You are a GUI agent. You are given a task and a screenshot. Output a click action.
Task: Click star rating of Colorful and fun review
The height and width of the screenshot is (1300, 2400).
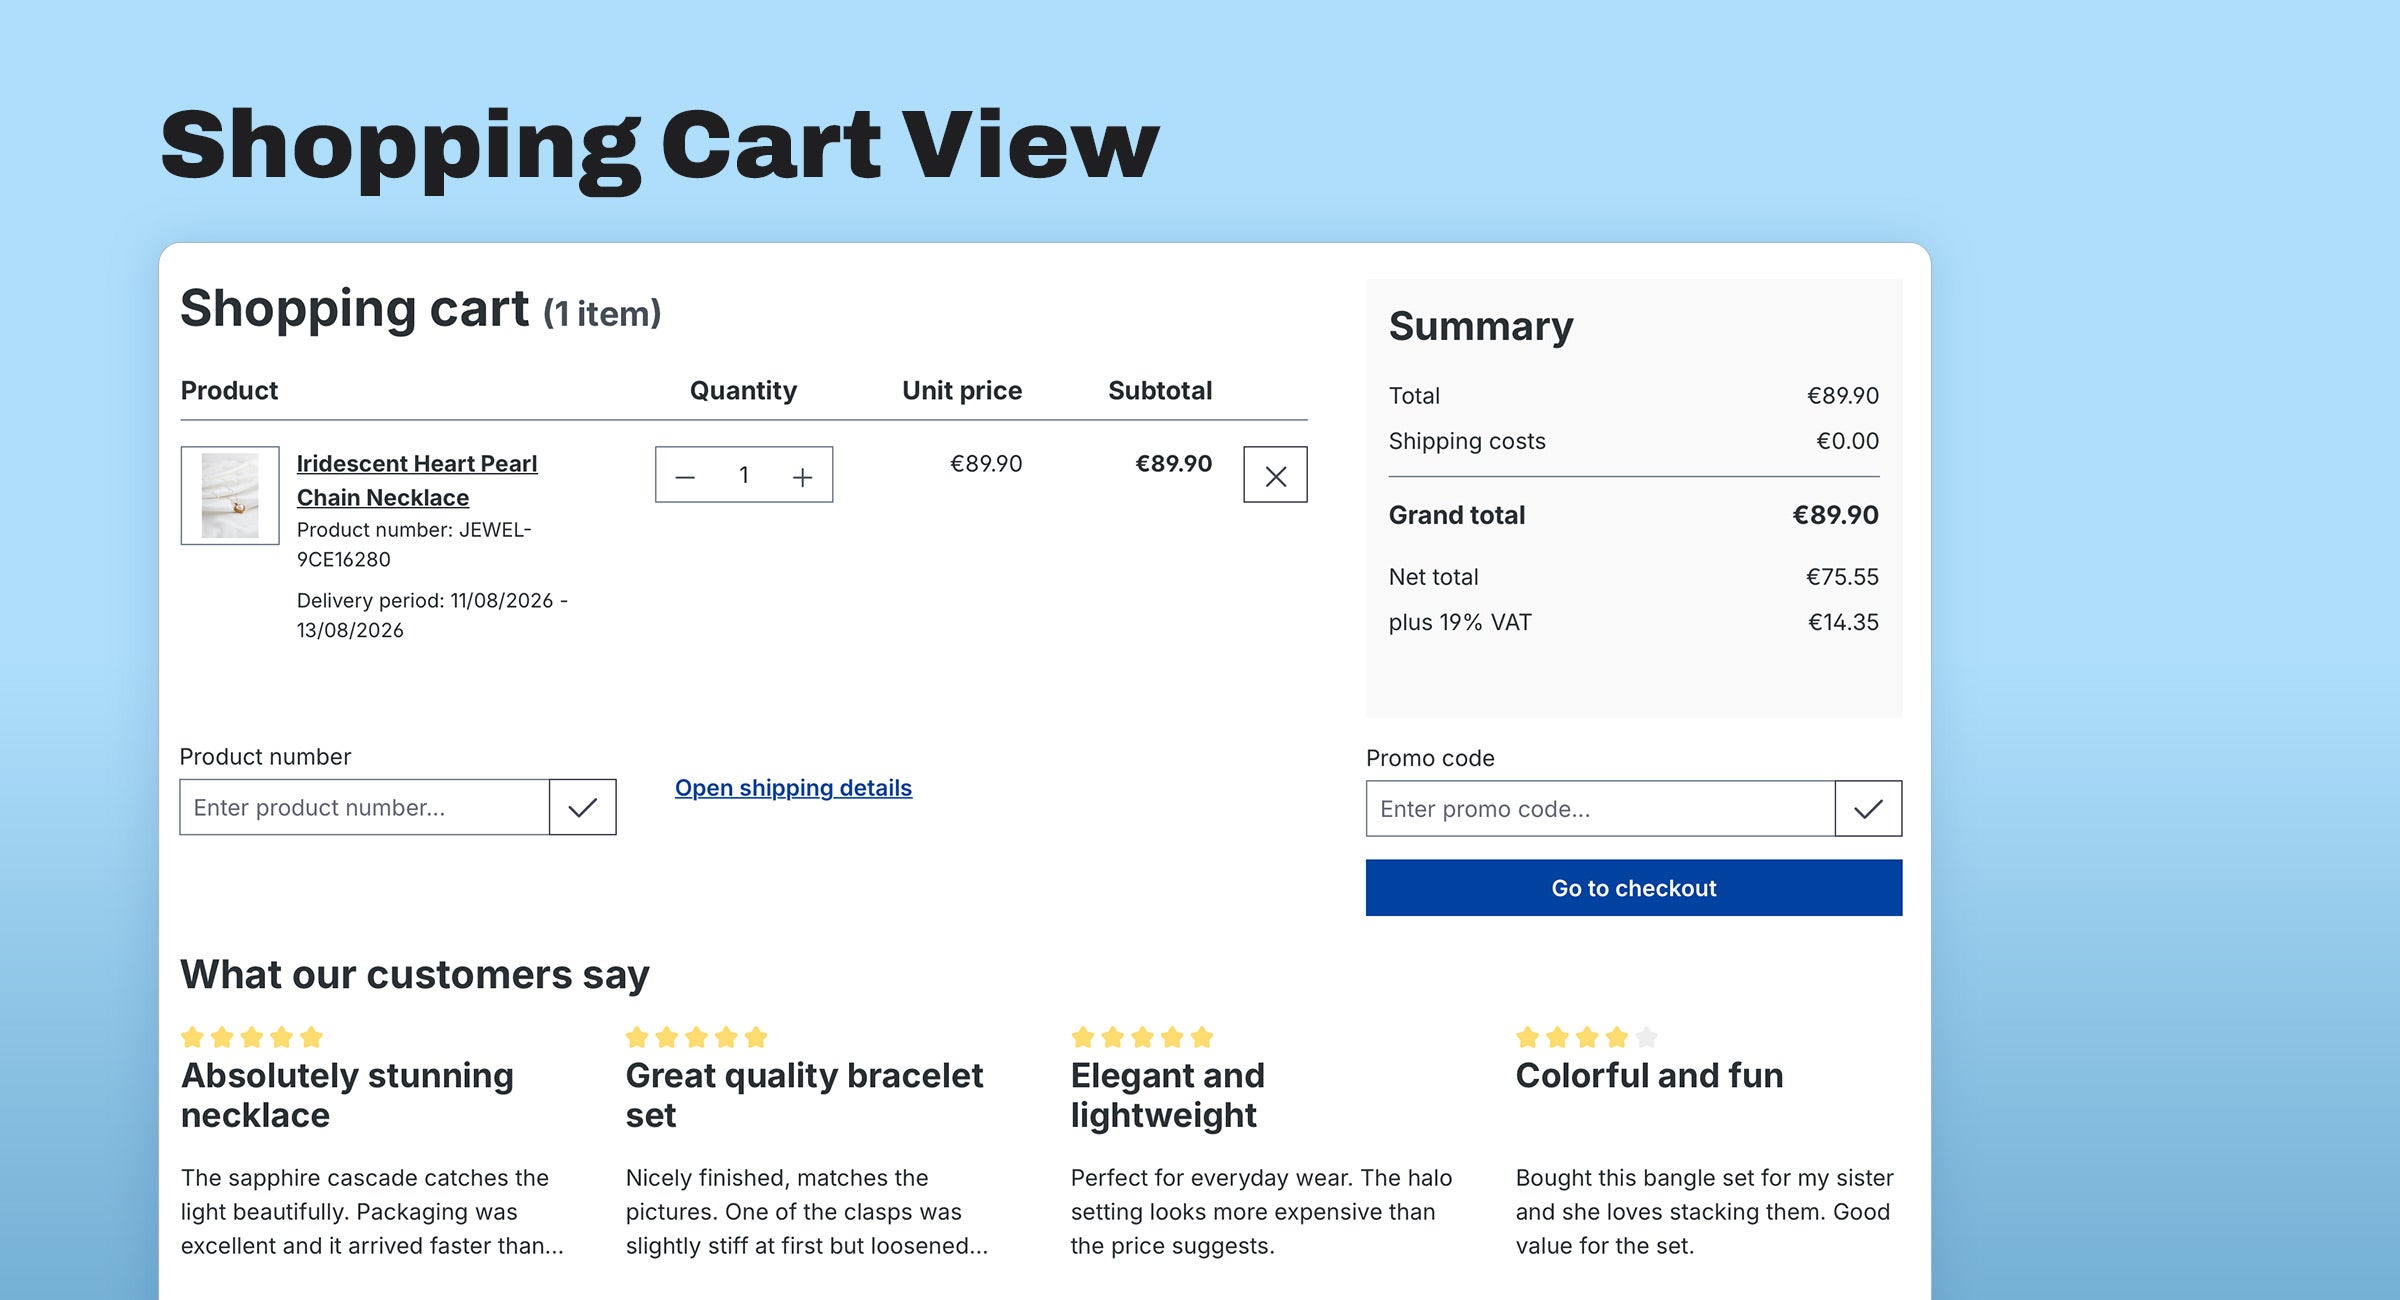(x=1587, y=1037)
